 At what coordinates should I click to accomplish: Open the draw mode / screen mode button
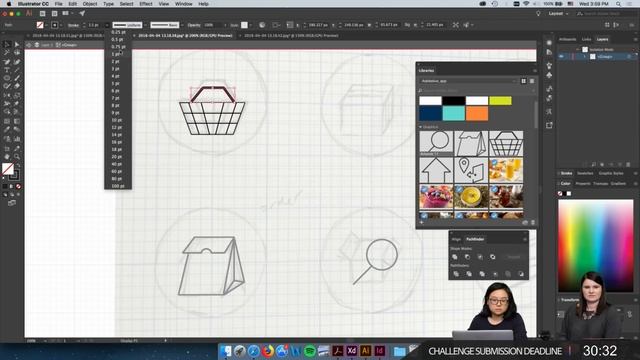(x=12, y=202)
